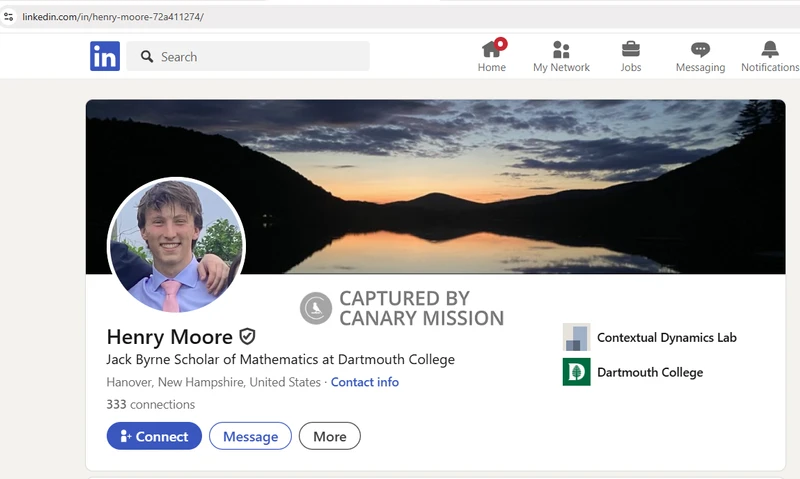Click 'Hanover, New Hampshire, United States' text
Screen dimensions: 800x479
point(213,382)
